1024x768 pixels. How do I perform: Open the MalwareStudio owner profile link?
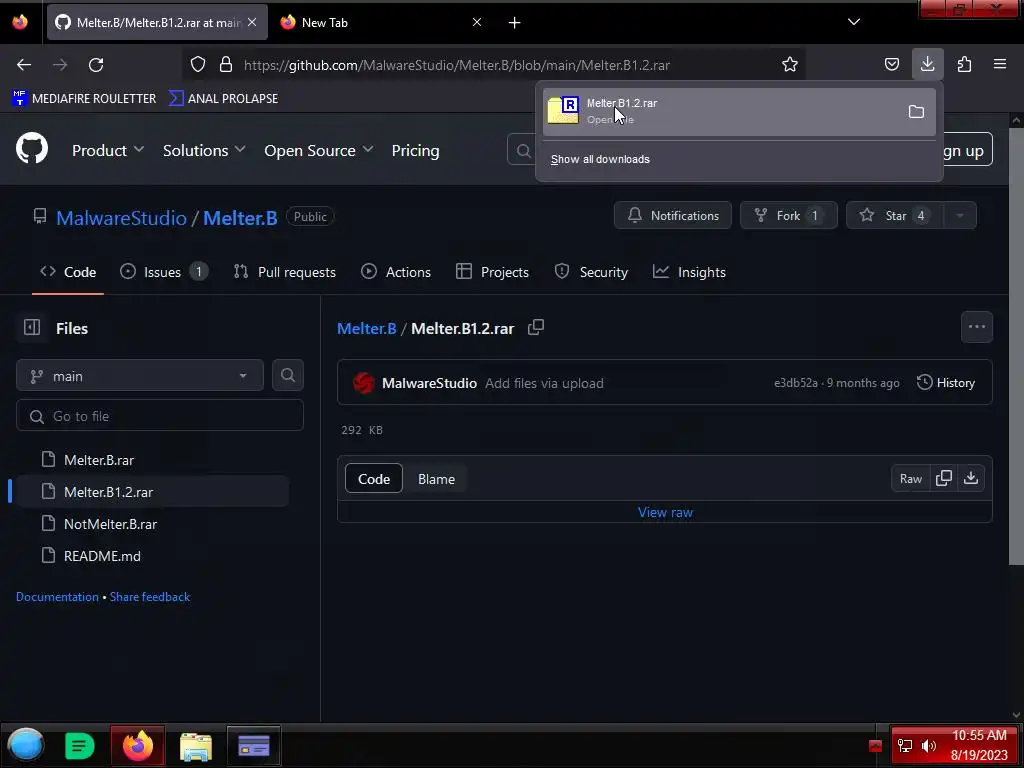coord(121,217)
